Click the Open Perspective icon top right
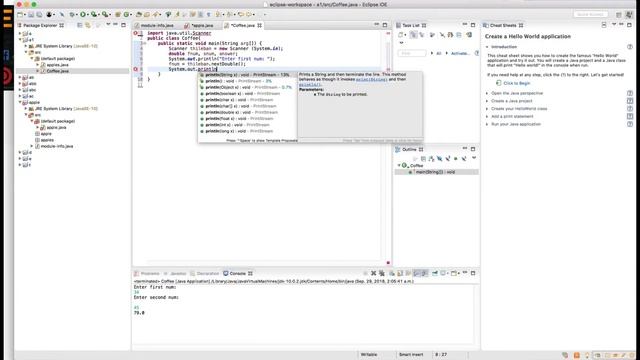This screenshot has width=640, height=360. point(619,14)
